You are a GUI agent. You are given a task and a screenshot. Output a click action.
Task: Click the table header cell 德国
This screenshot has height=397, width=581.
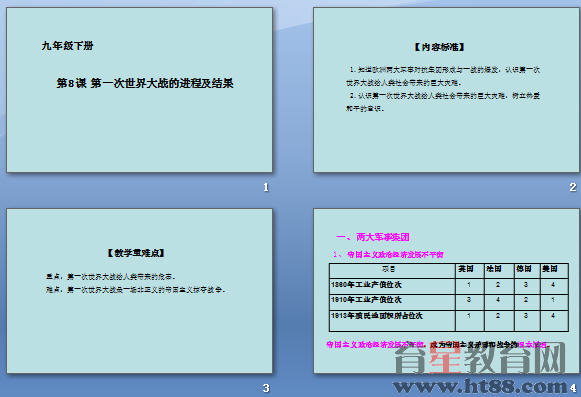(527, 271)
